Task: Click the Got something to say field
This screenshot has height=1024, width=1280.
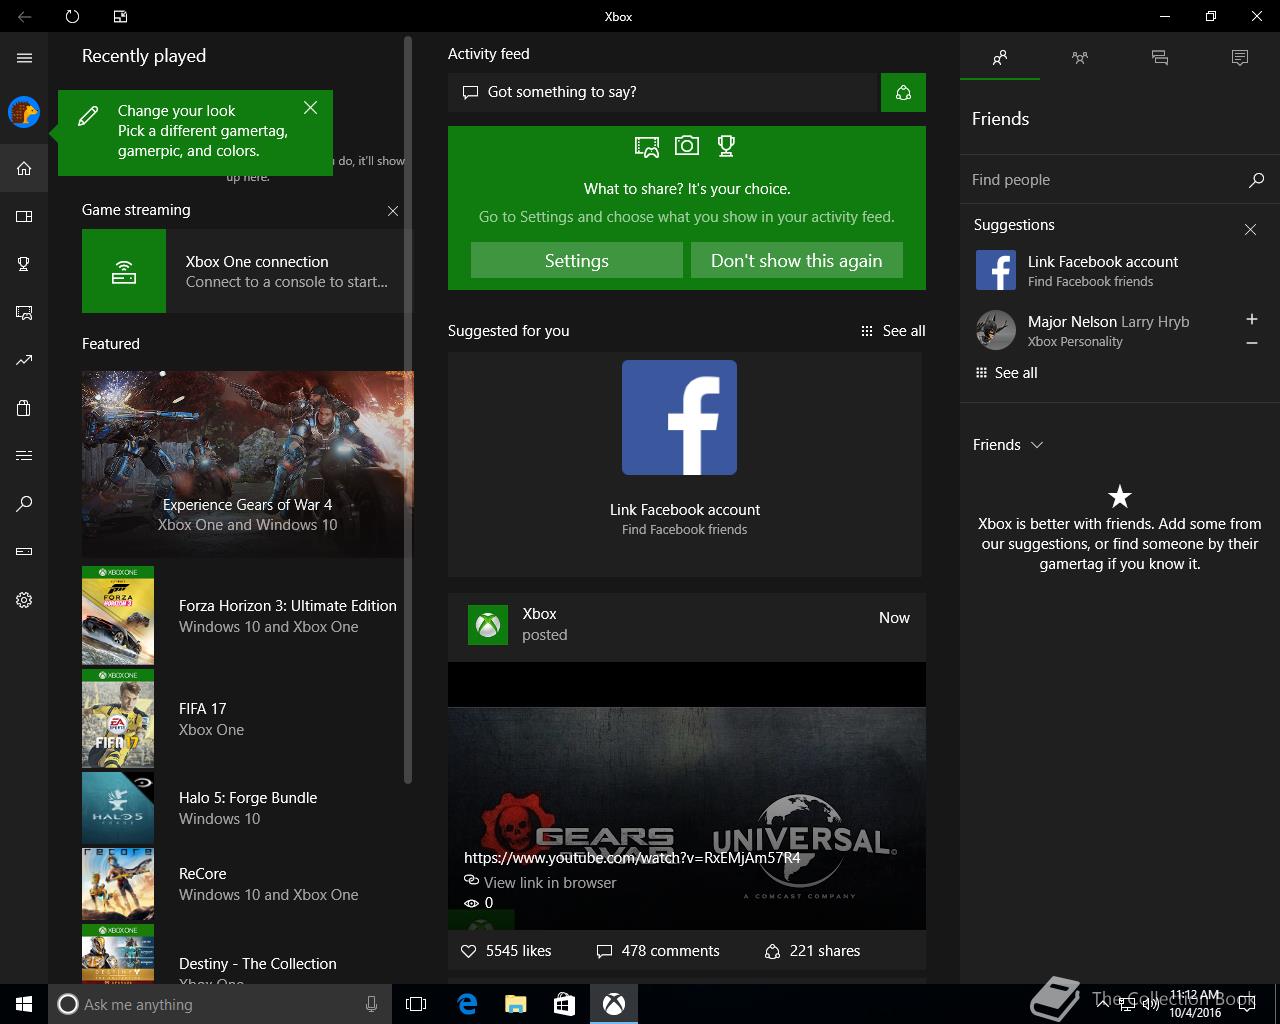Action: [x=662, y=92]
